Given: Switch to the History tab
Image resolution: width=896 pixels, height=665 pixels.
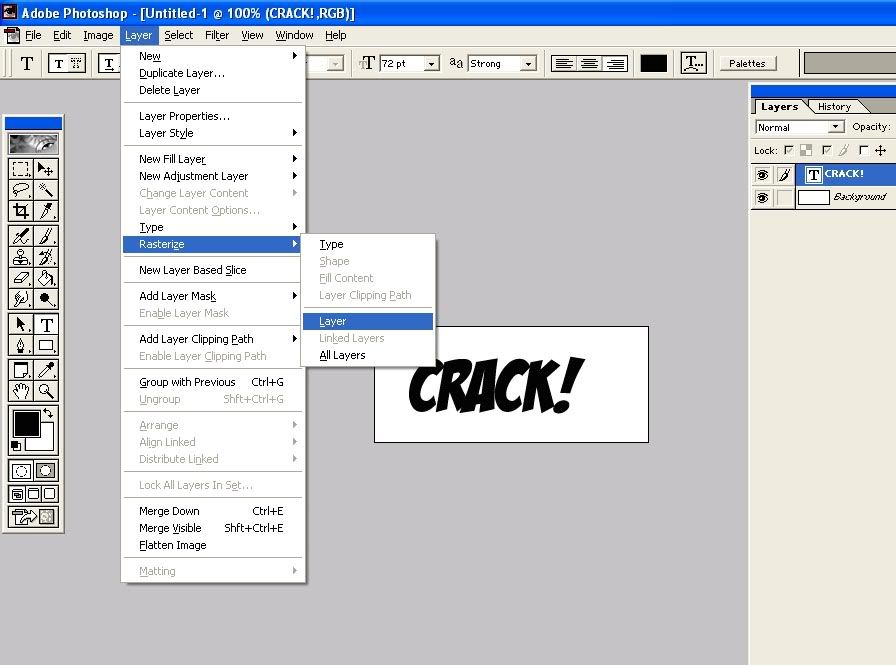Looking at the screenshot, I should (834, 107).
